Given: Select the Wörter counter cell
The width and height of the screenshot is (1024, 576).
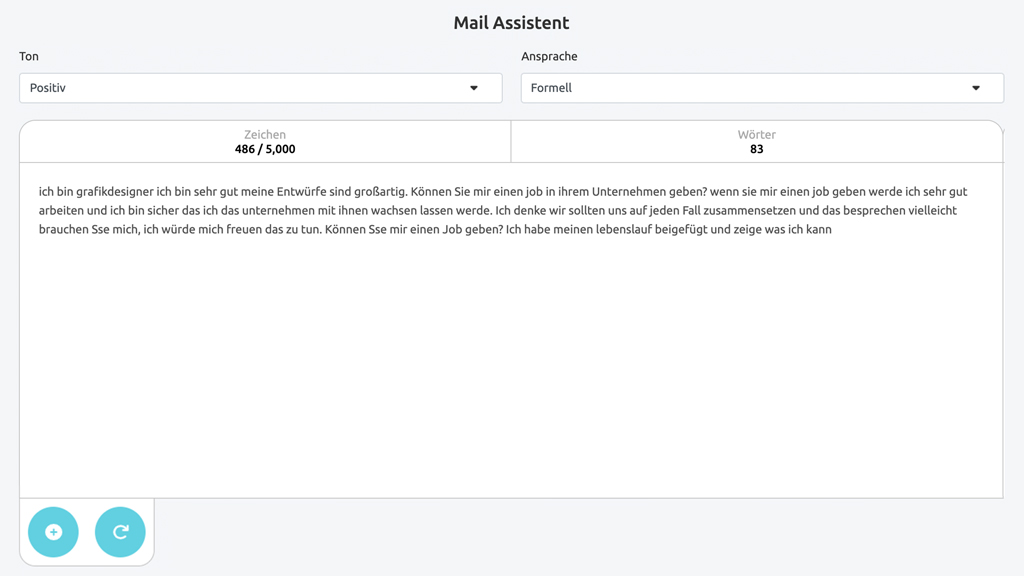Looking at the screenshot, I should tap(757, 142).
